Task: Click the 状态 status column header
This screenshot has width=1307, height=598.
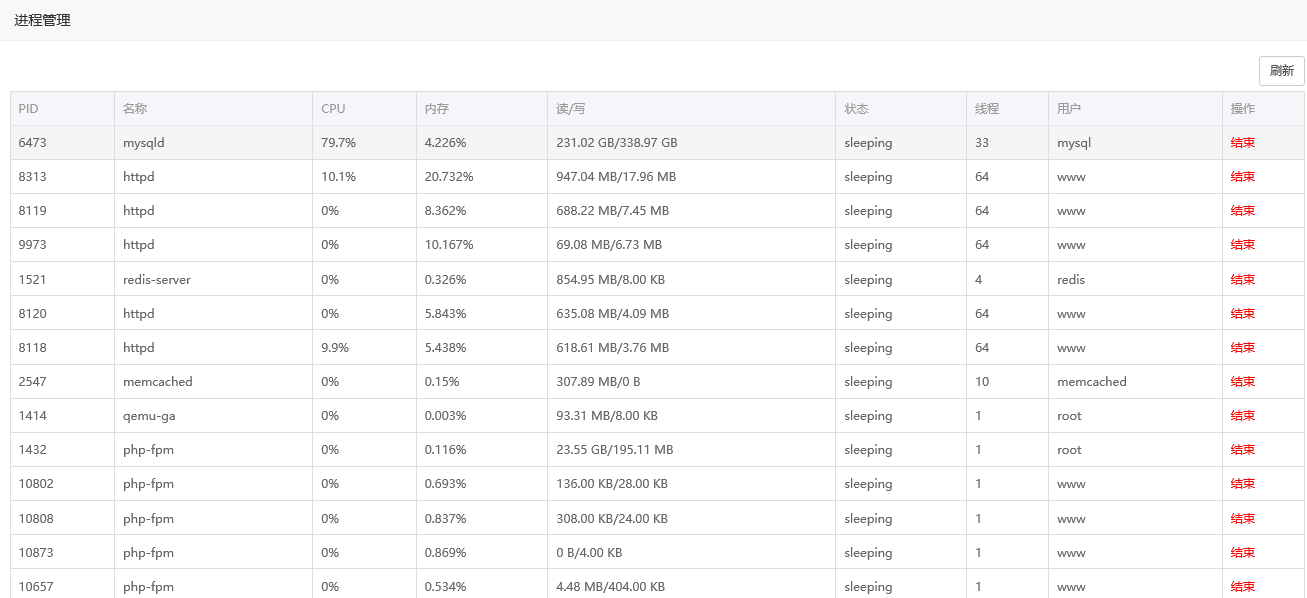Action: (x=856, y=109)
